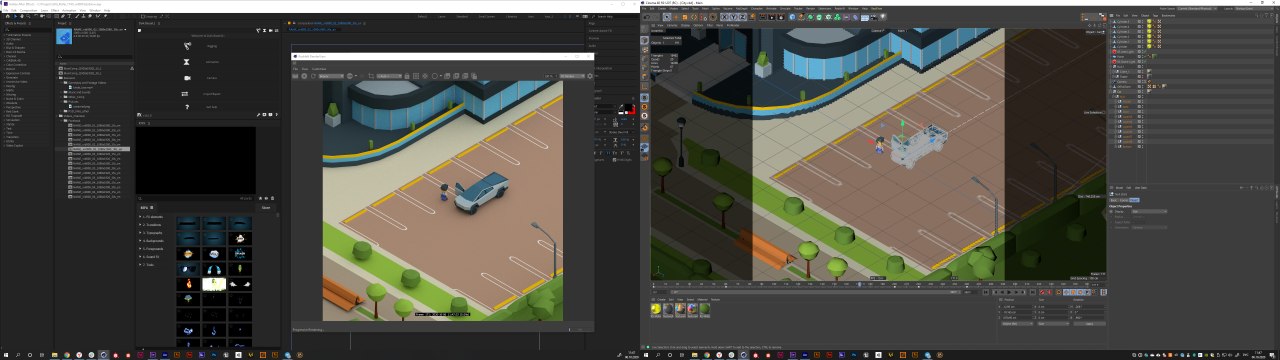Open the Composition menu in After Effects
Viewport: 1280px width, 360px height.
coord(28,11)
